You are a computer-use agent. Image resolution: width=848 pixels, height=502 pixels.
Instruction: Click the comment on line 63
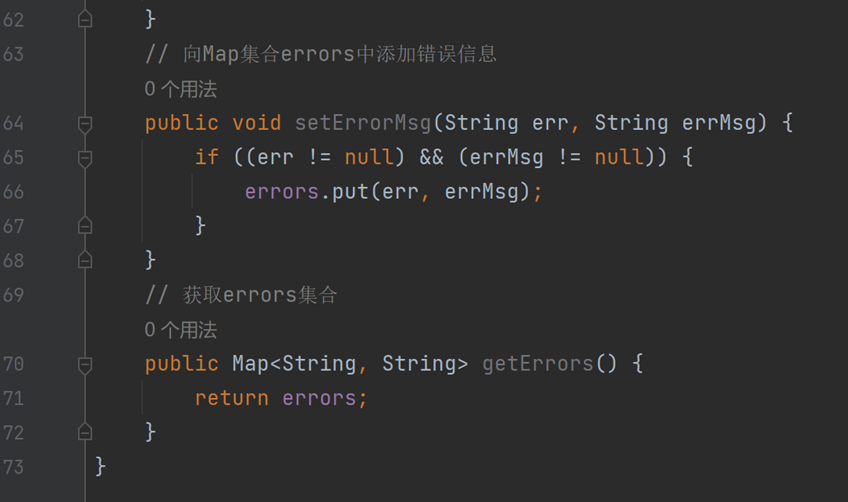click(x=320, y=54)
